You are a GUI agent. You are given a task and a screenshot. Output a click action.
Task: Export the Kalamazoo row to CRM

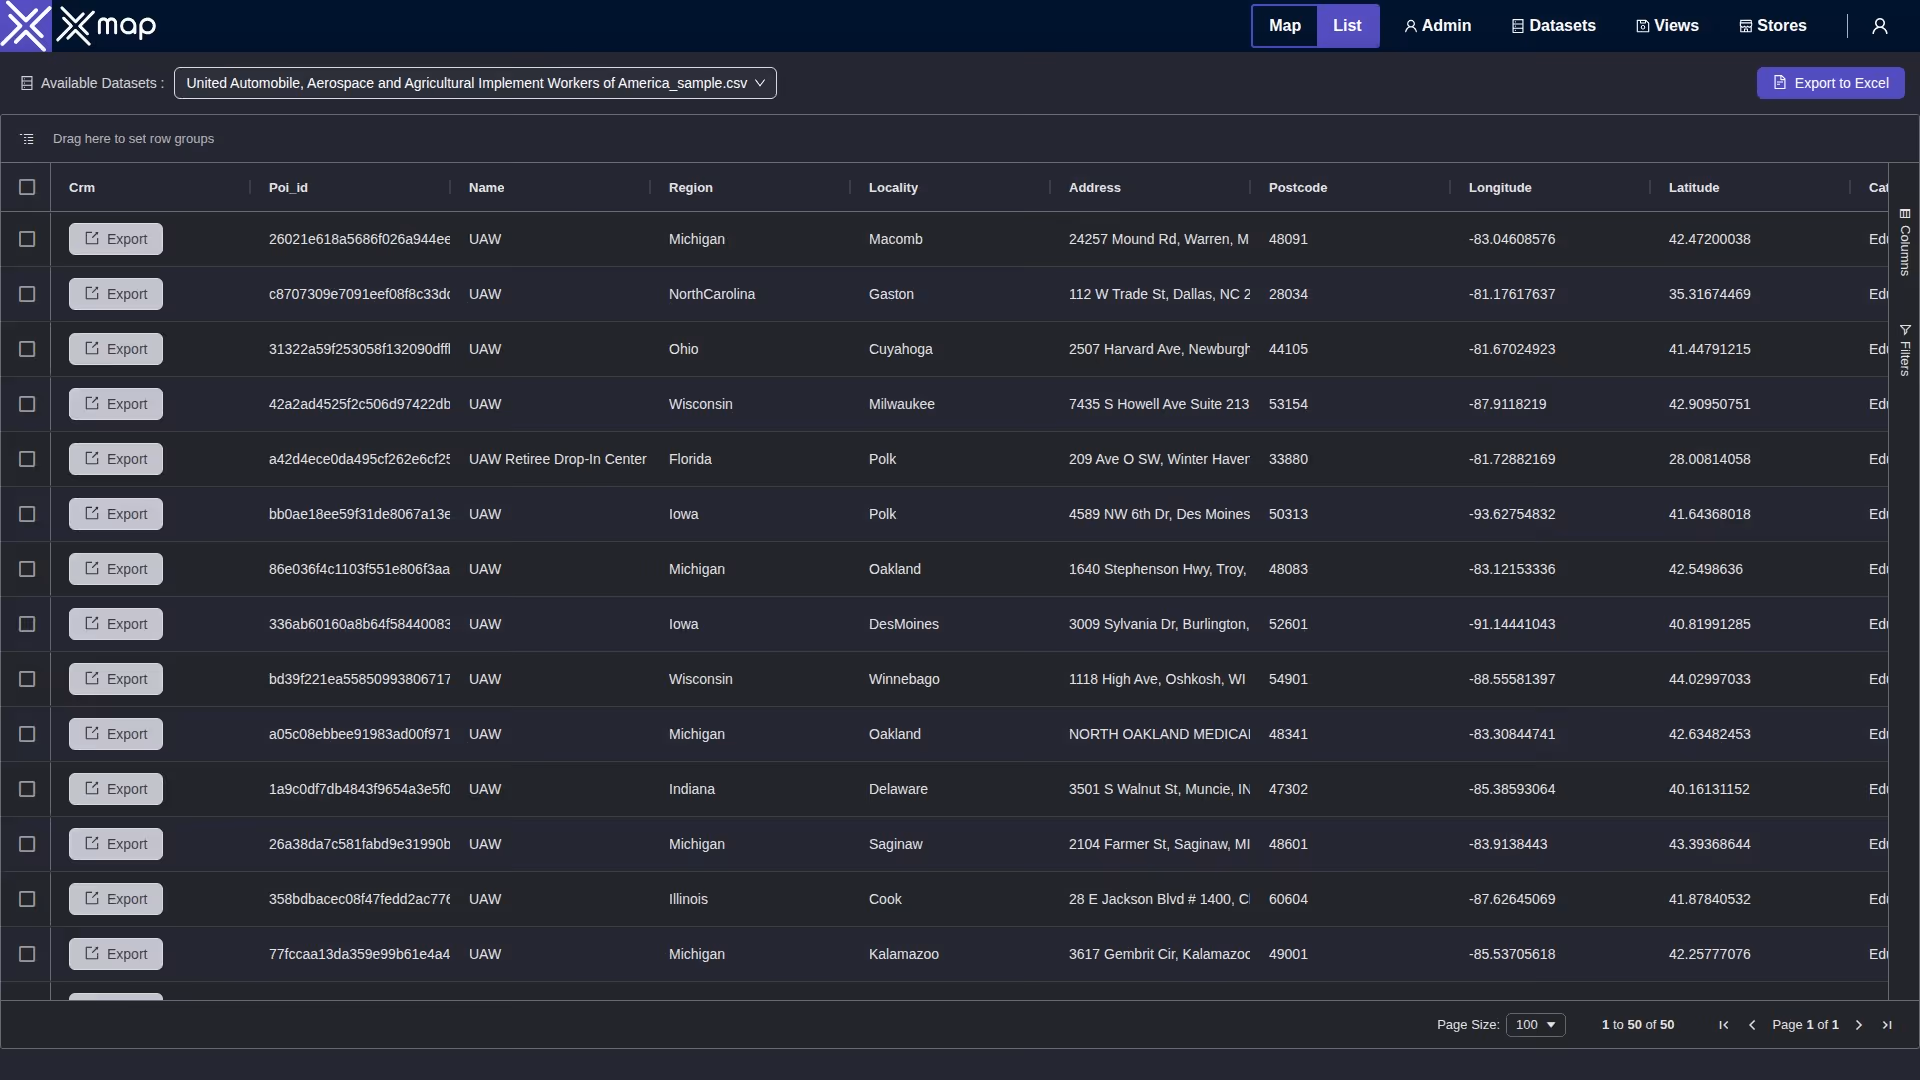tap(116, 954)
